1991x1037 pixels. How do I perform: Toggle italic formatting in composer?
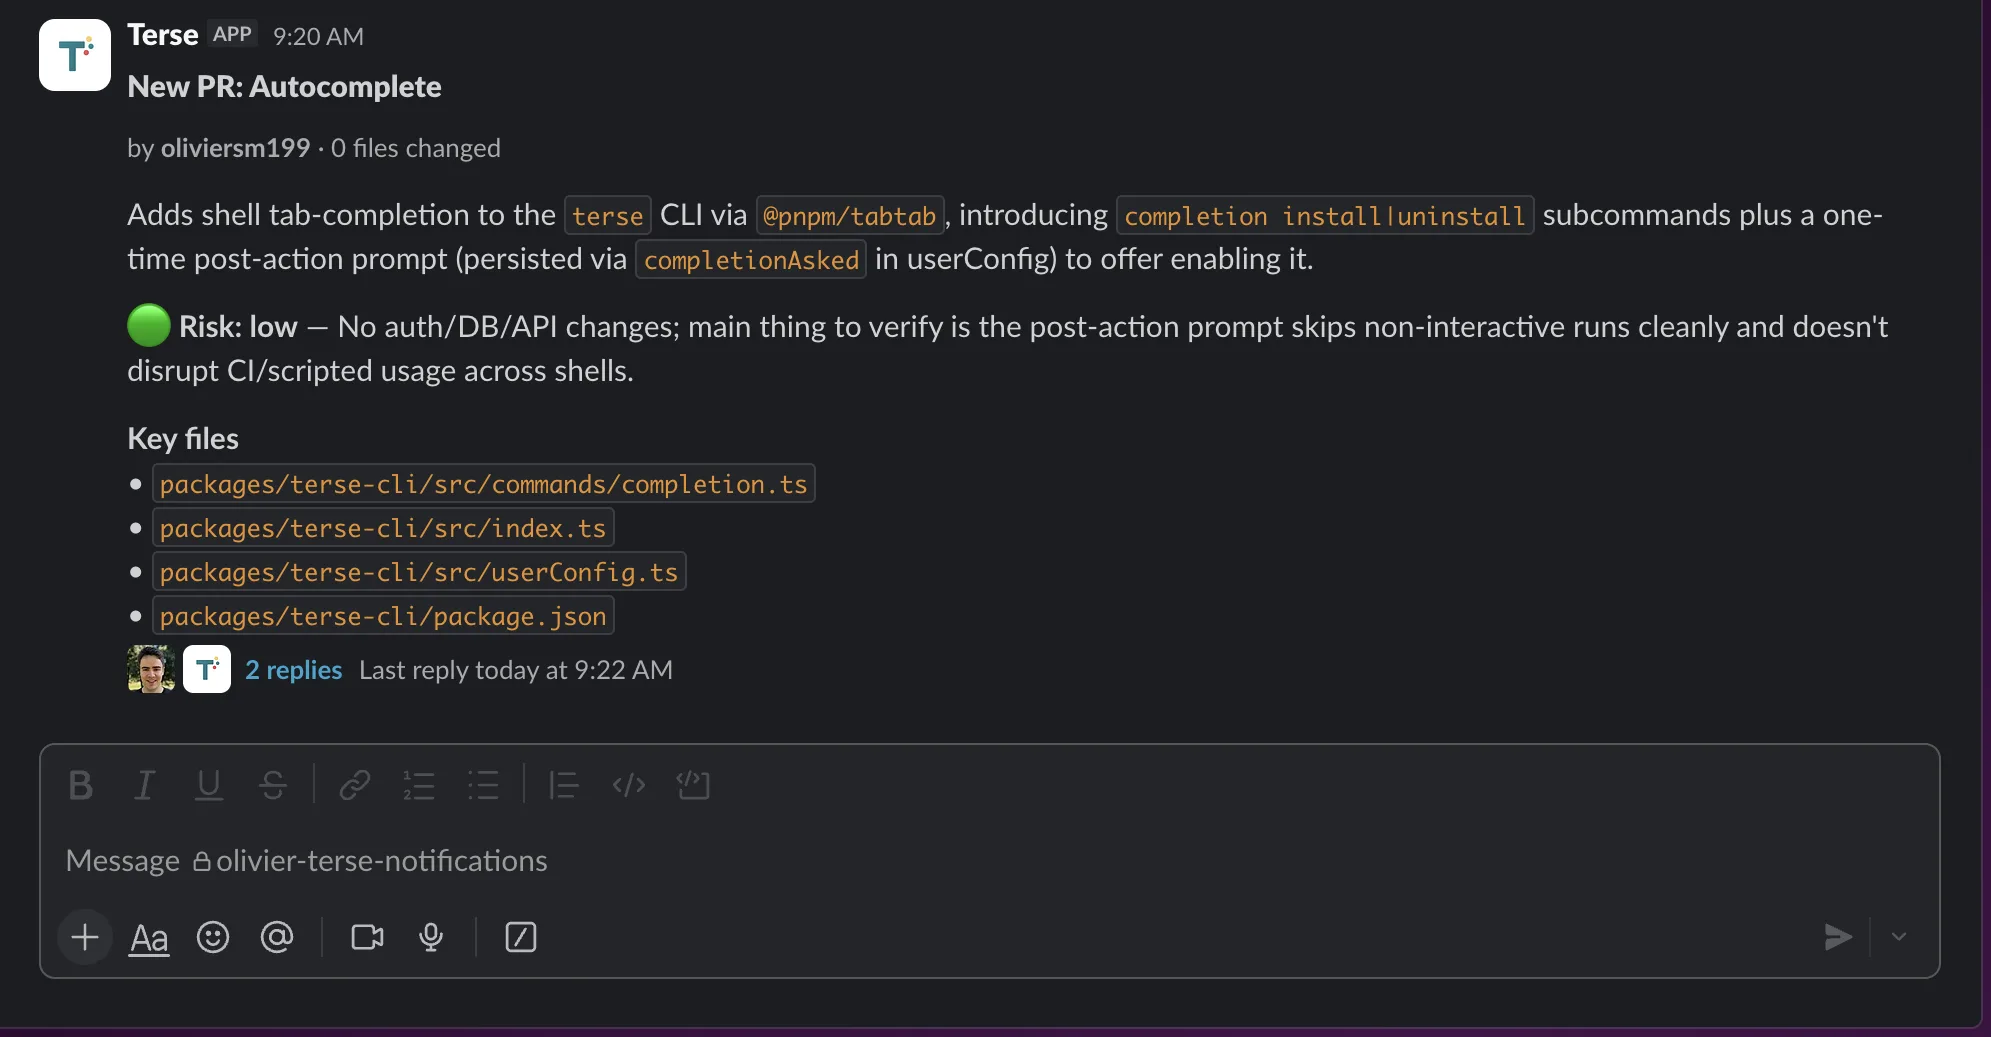(x=145, y=786)
